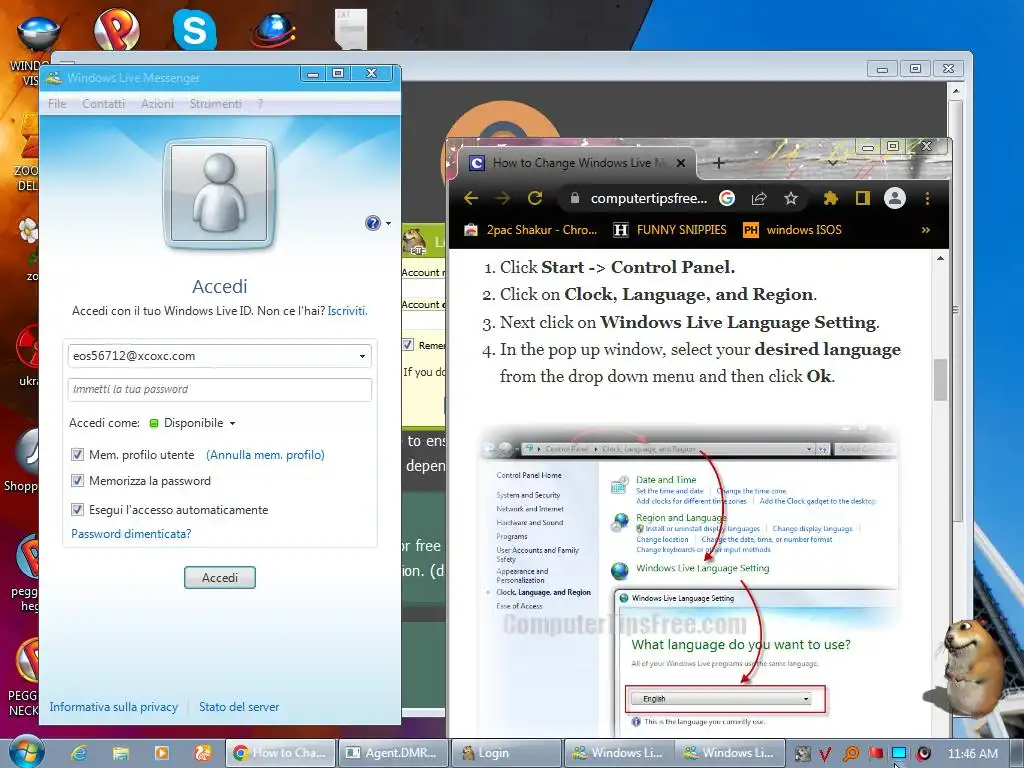
Task: Open 'Stato del server' link
Action: coord(239,707)
